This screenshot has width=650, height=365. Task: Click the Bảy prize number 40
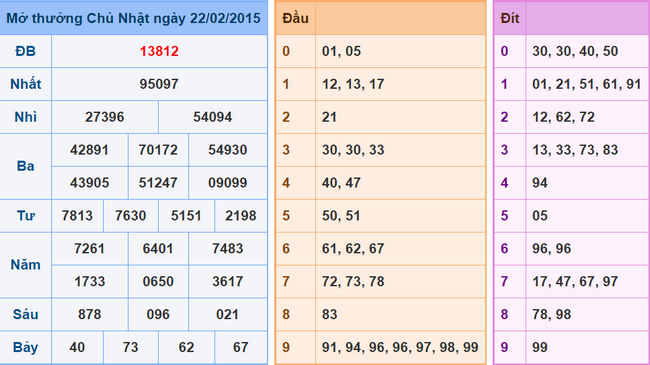(77, 347)
